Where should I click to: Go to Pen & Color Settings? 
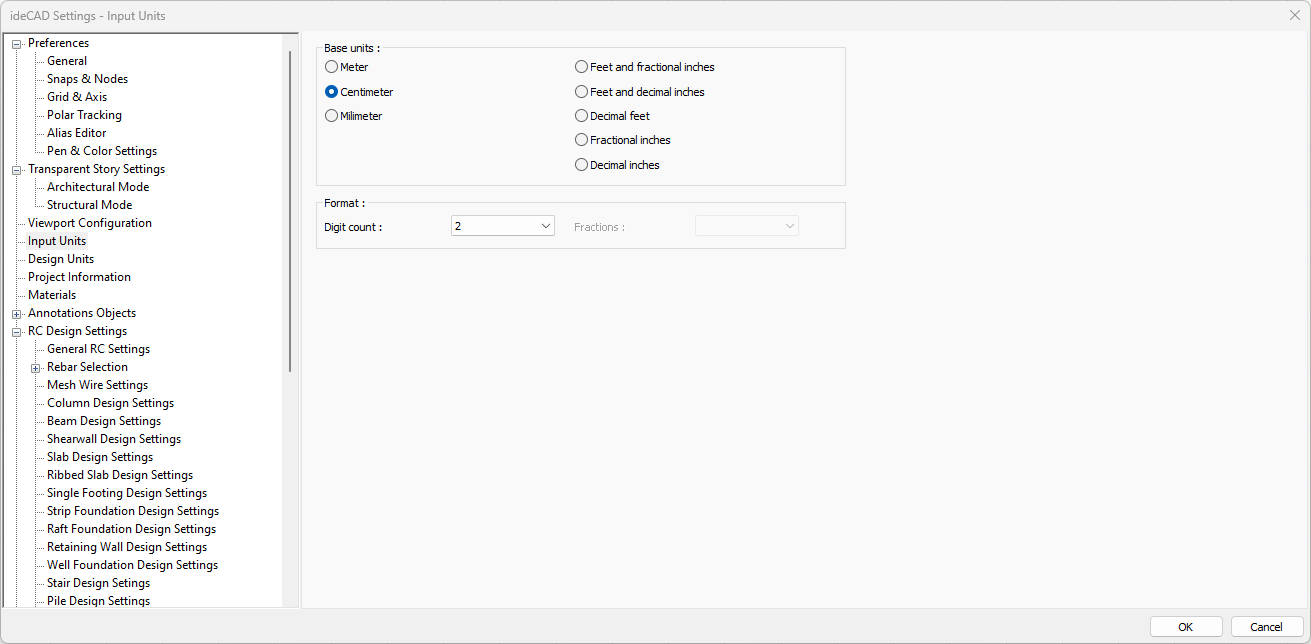coord(102,151)
